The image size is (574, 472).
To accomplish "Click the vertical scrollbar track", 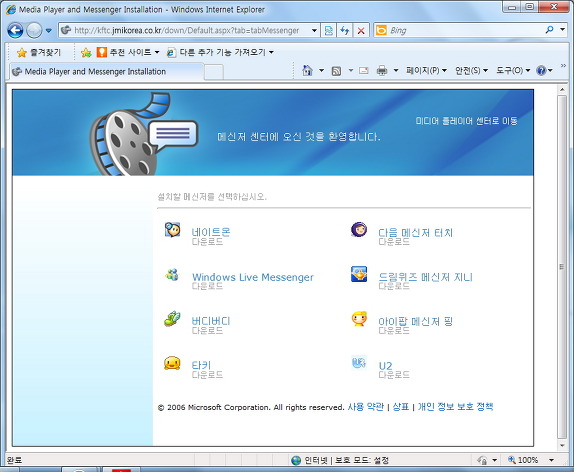I will click(562, 267).
